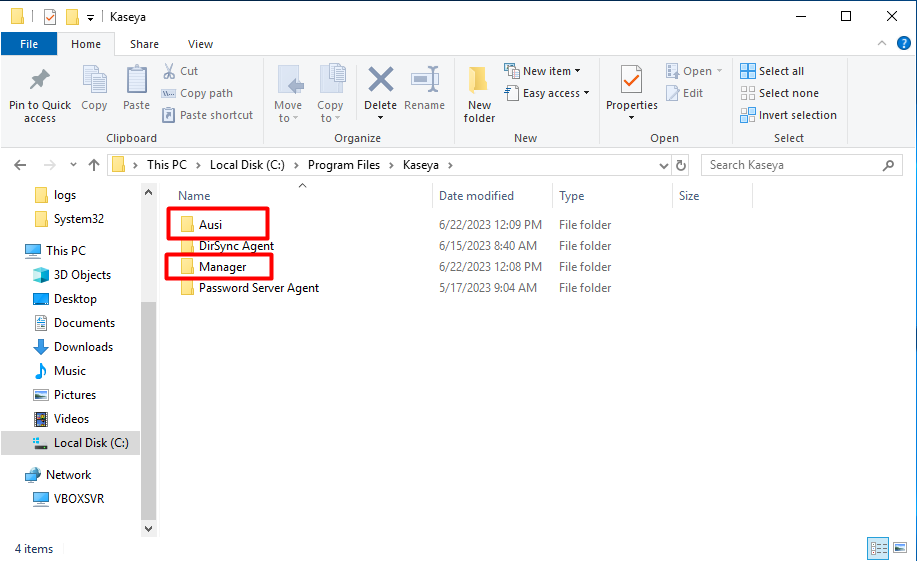The image size is (917, 561).
Task: Open the Copy to menu
Action: click(x=330, y=94)
